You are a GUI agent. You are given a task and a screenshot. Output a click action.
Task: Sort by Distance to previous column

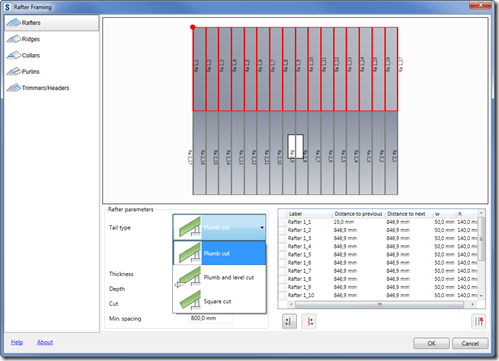[359, 214]
